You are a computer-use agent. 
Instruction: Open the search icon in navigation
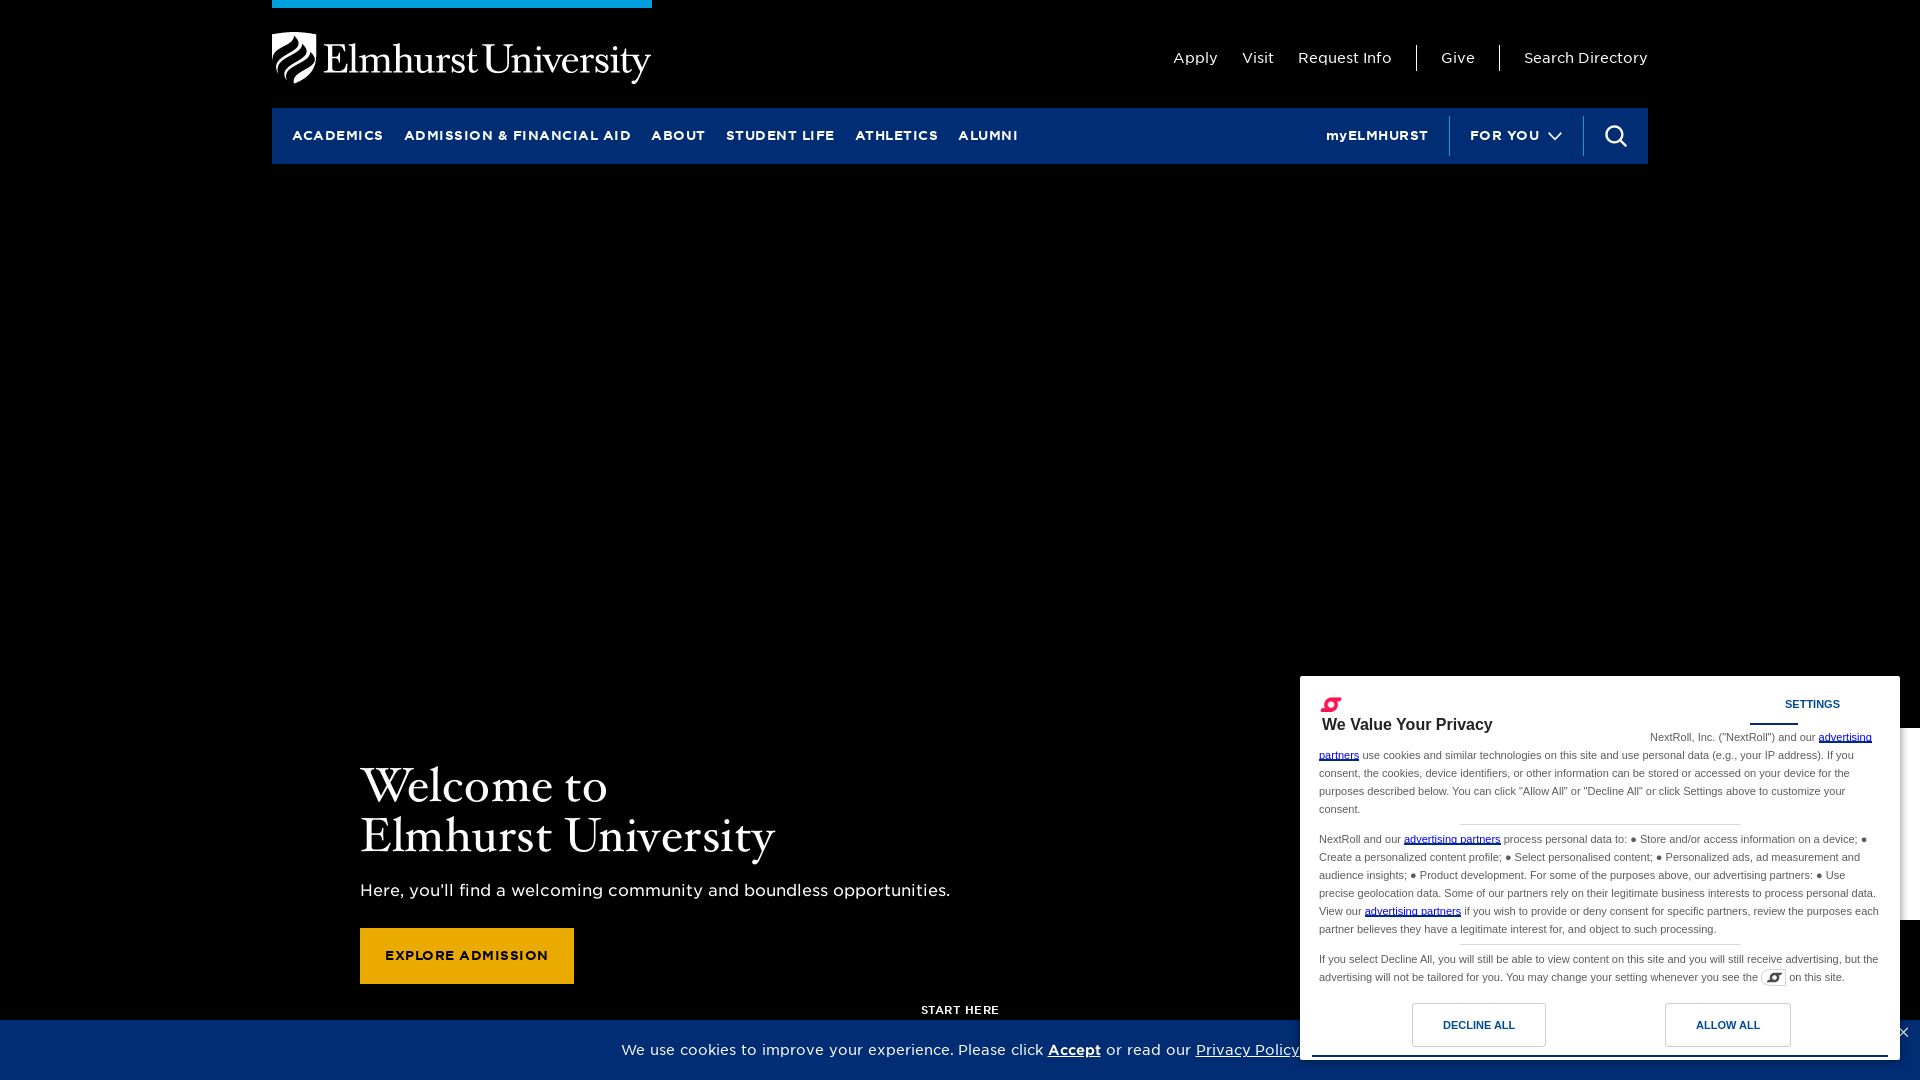coord(1615,136)
